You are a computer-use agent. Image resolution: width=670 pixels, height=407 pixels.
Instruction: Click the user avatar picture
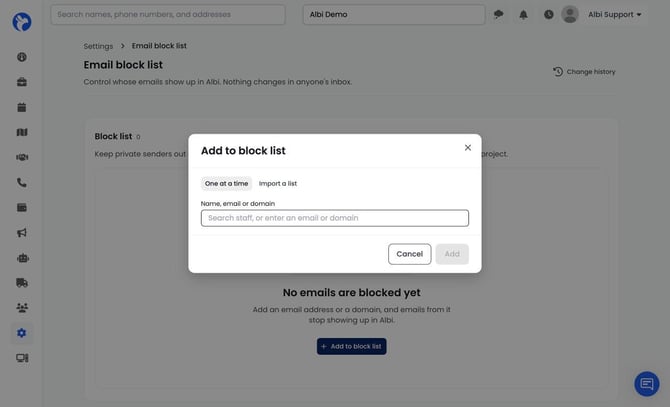click(570, 15)
